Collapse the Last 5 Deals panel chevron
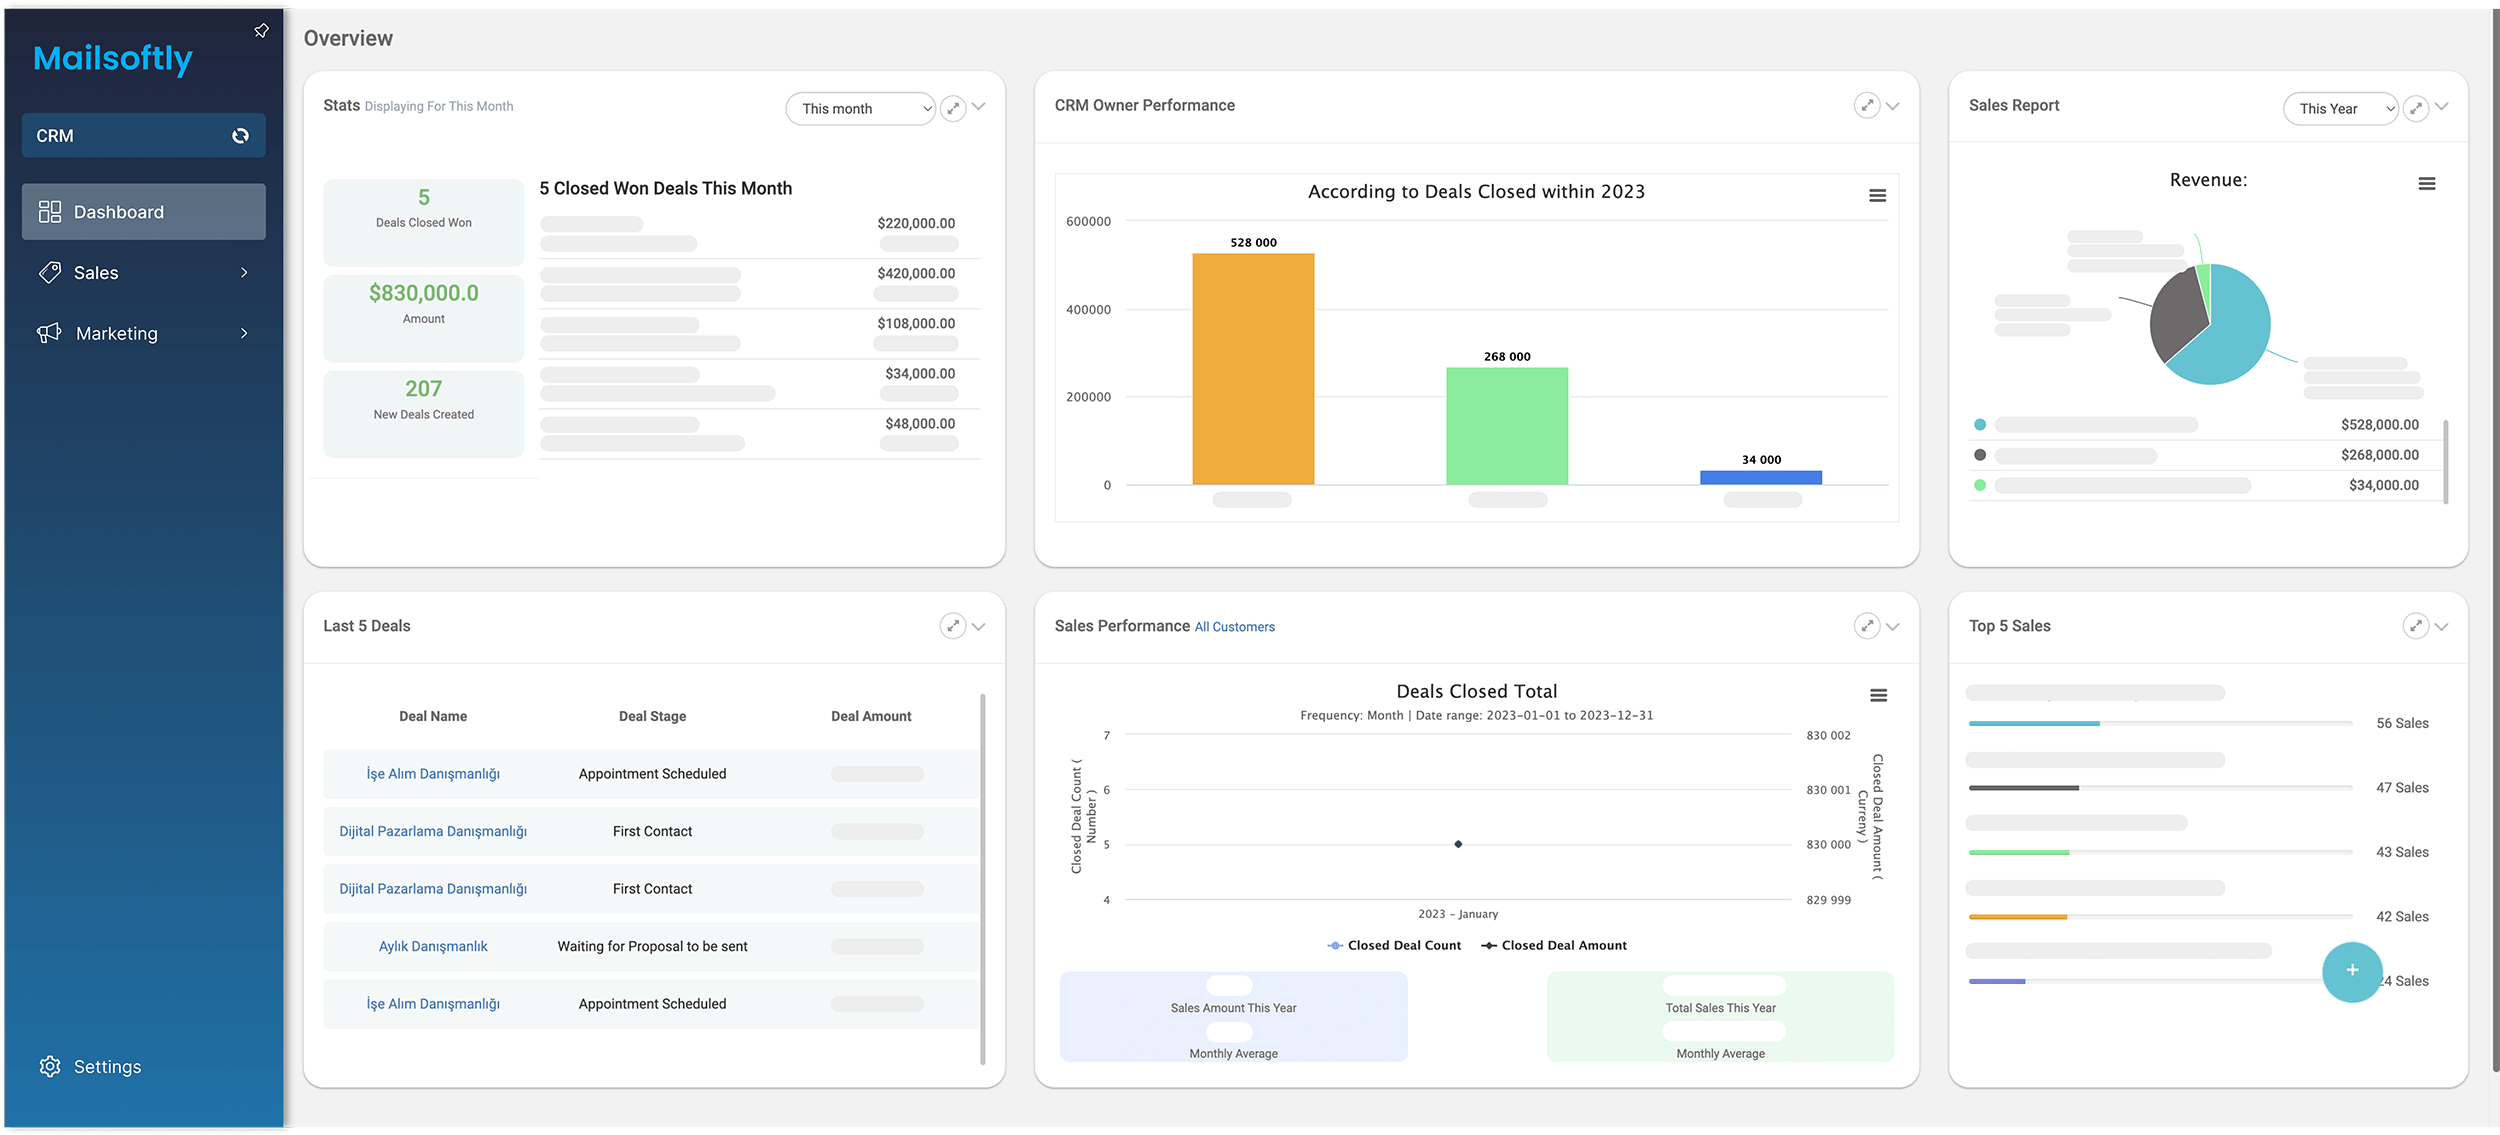 tap(979, 627)
